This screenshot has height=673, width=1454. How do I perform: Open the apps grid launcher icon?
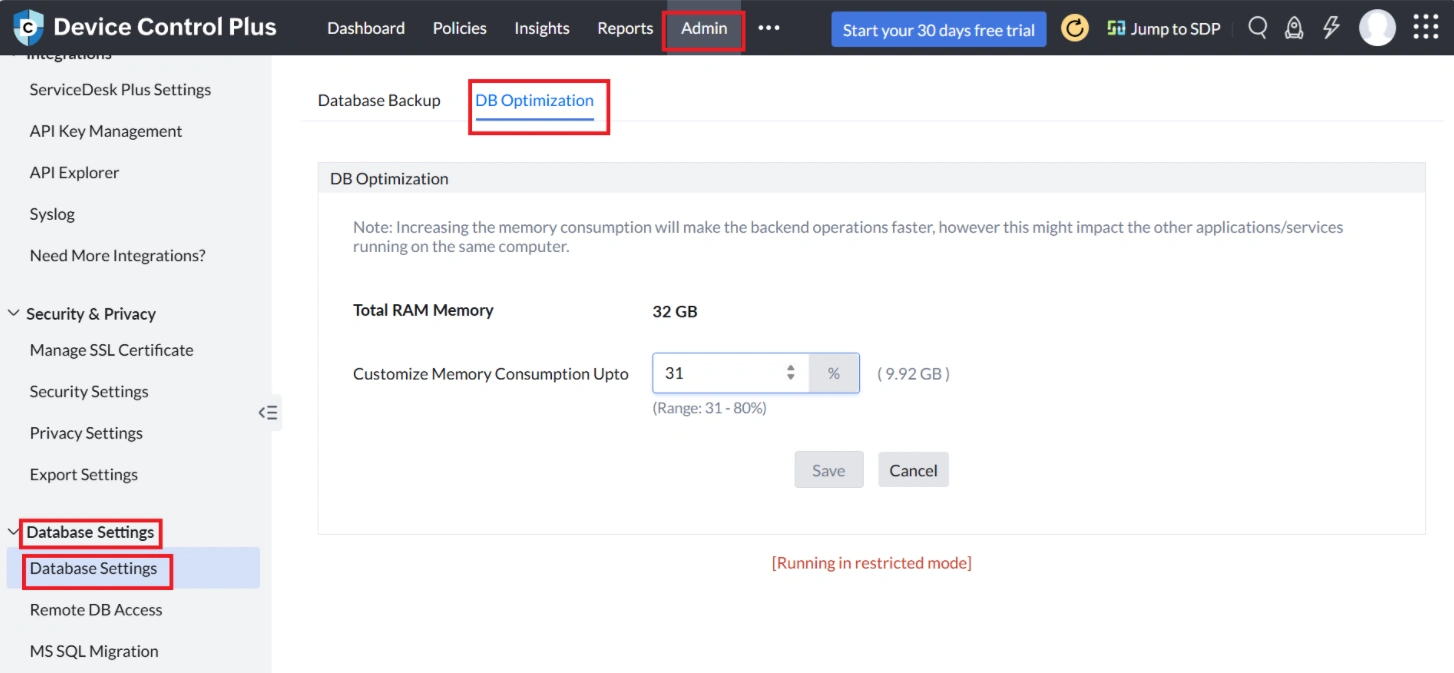click(1426, 28)
